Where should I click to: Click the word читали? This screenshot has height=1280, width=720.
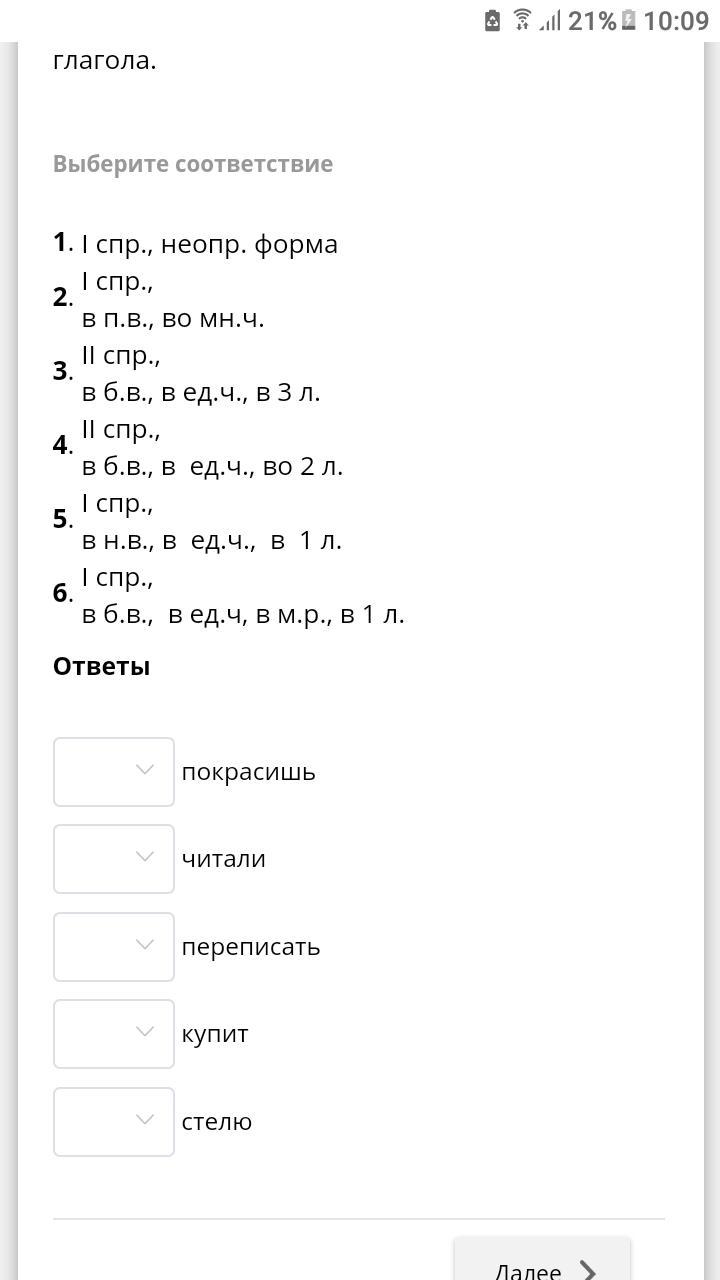click(x=223, y=859)
